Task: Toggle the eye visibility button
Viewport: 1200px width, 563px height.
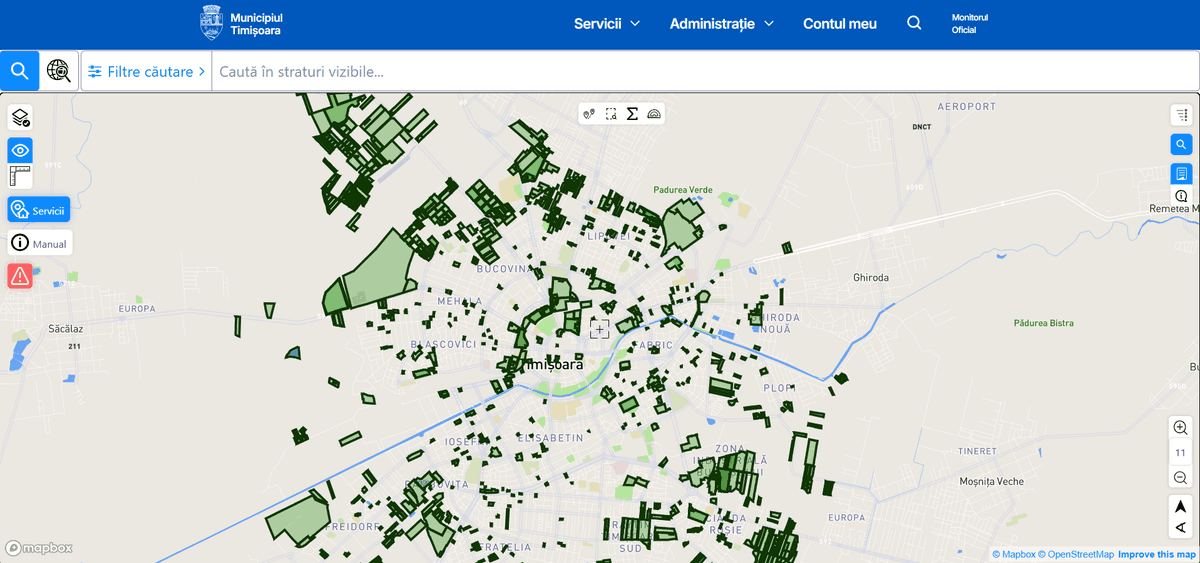Action: (21, 150)
